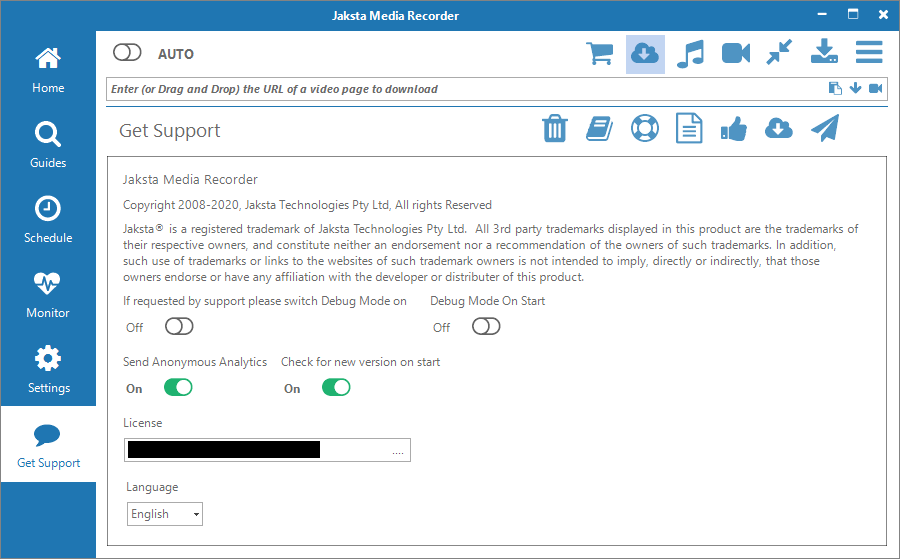Screen dimensions: 900x559
Task: Open the document log icon
Action: 689,128
